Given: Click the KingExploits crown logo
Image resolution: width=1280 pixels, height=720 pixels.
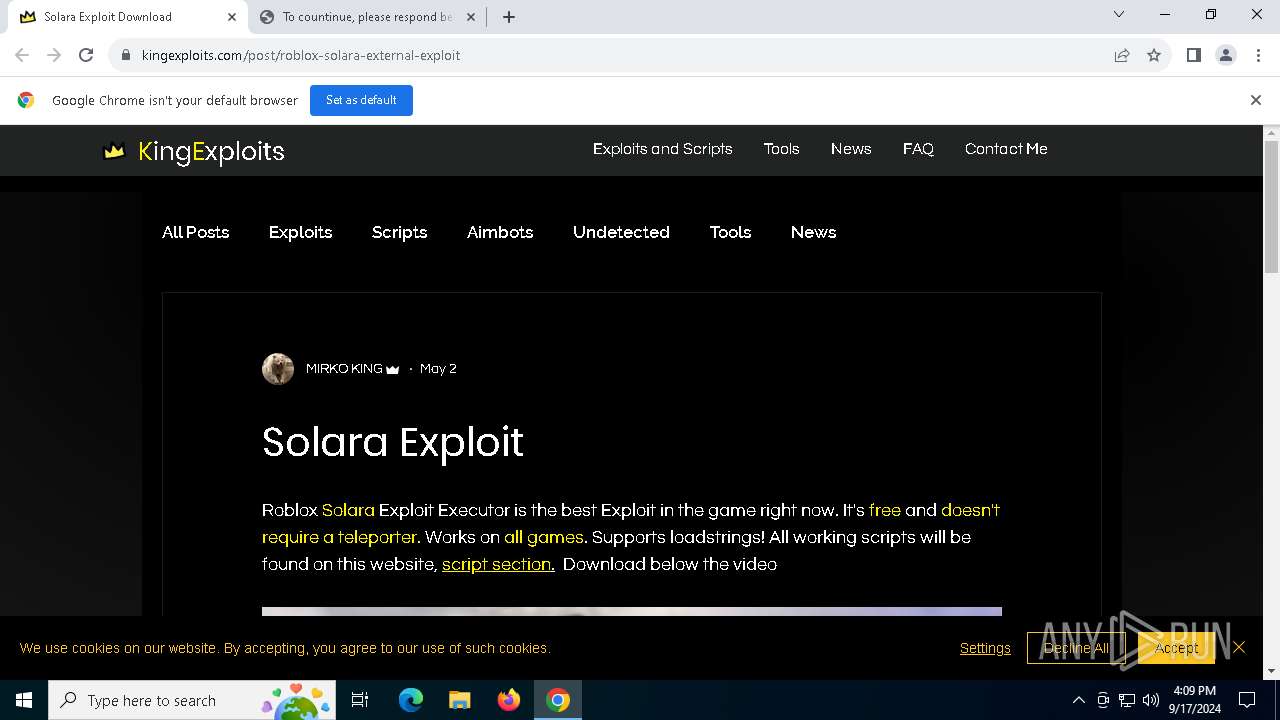Looking at the screenshot, I should coord(114,151).
